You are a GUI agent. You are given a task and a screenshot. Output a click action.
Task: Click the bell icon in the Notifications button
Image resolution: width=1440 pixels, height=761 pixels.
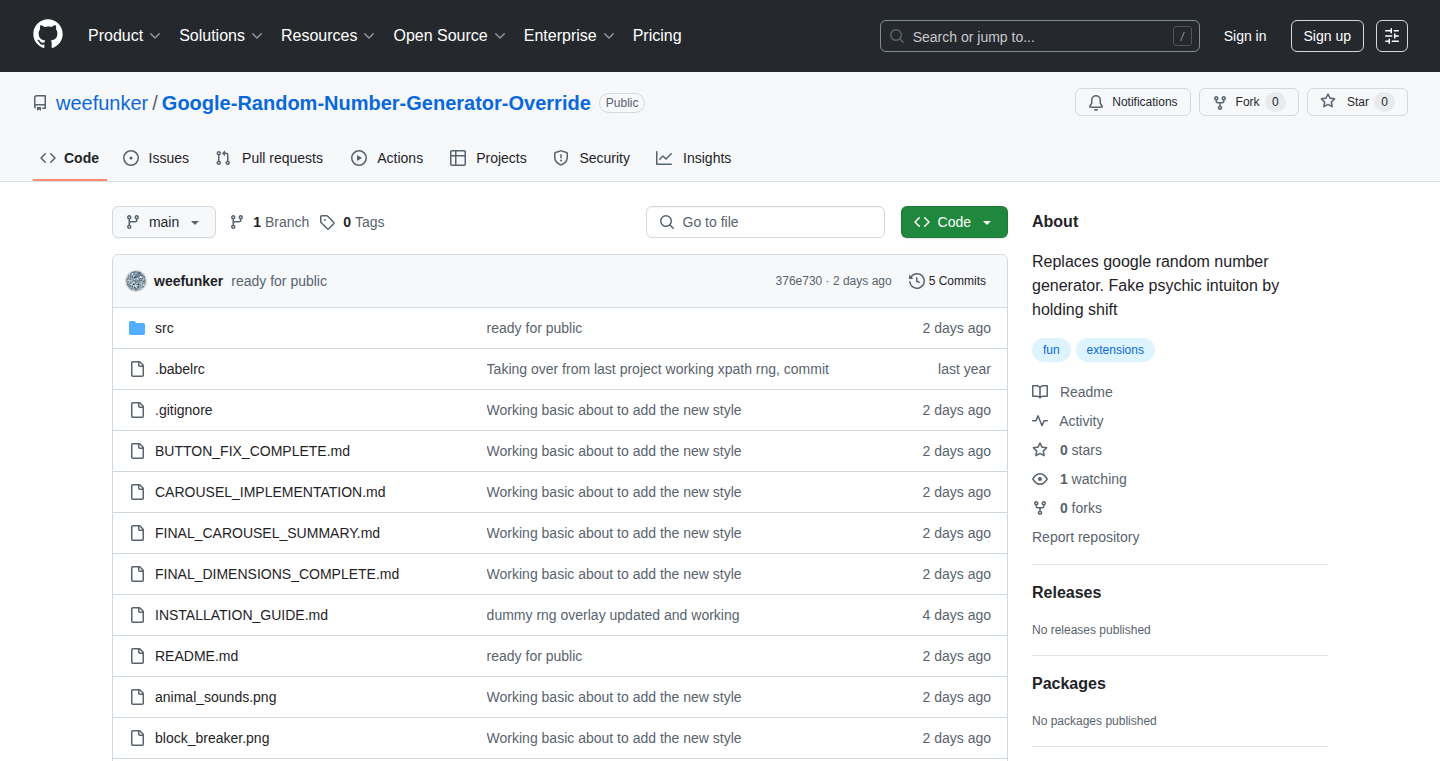(1096, 102)
